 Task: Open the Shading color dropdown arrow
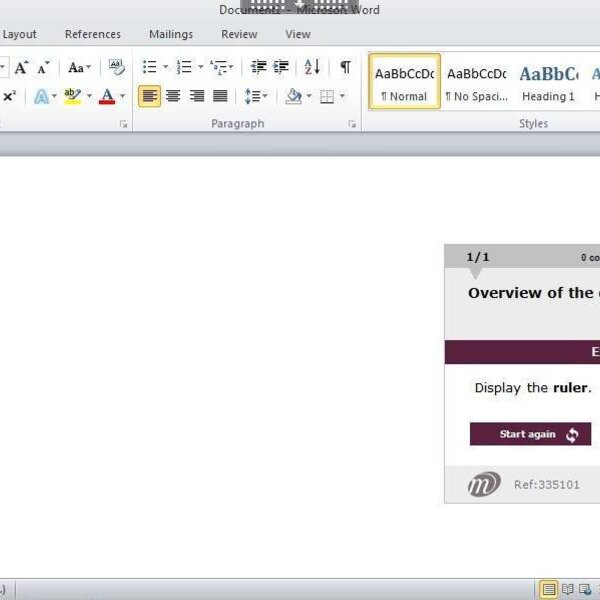309,96
